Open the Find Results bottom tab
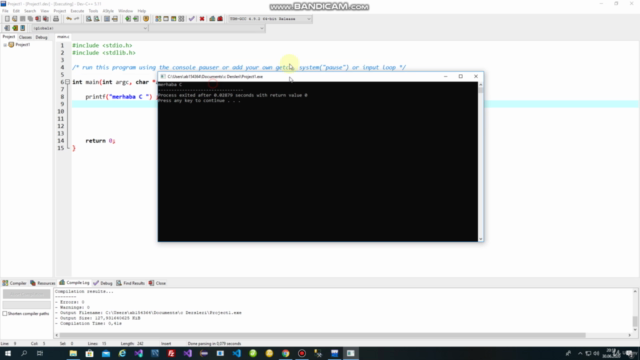The height and width of the screenshot is (360, 640). [130, 283]
